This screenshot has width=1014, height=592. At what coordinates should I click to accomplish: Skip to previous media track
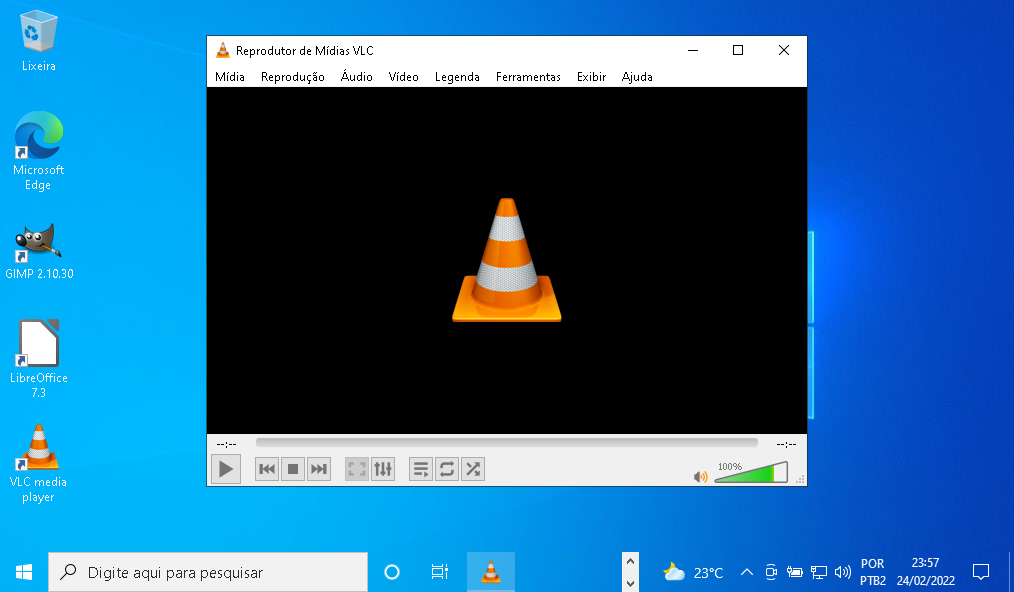tap(267, 469)
